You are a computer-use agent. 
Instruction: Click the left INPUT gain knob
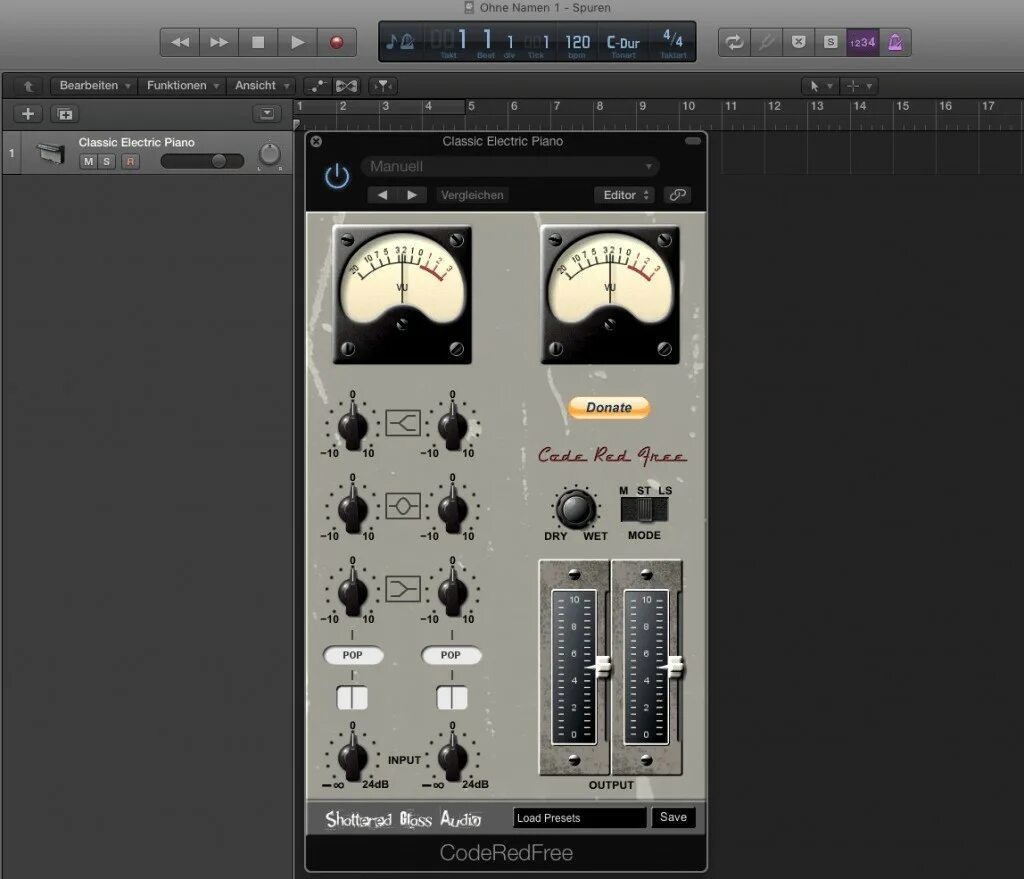pyautogui.click(x=352, y=756)
